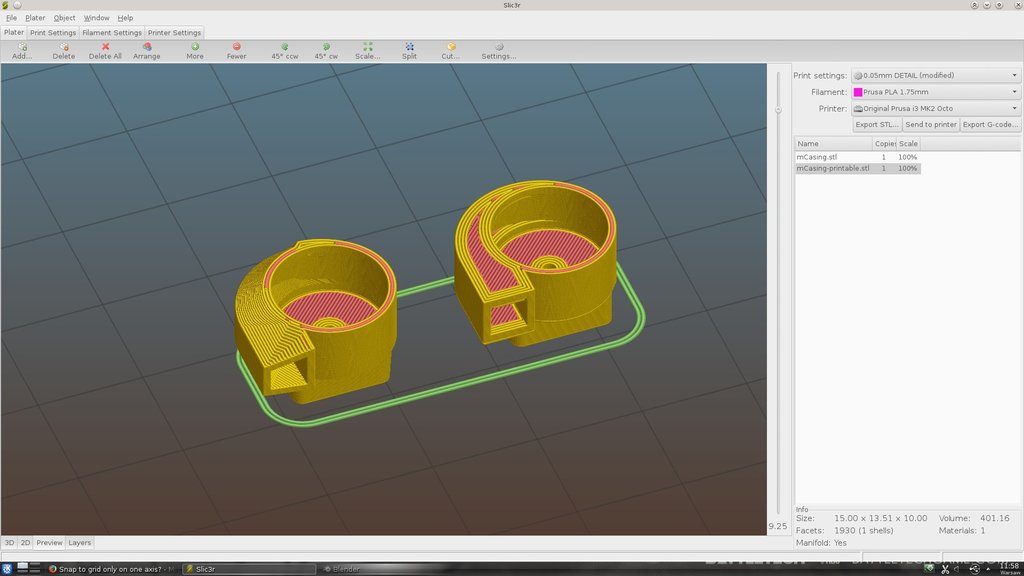Click the magenta filament color swatch
Image resolution: width=1024 pixels, height=576 pixels.
point(858,92)
